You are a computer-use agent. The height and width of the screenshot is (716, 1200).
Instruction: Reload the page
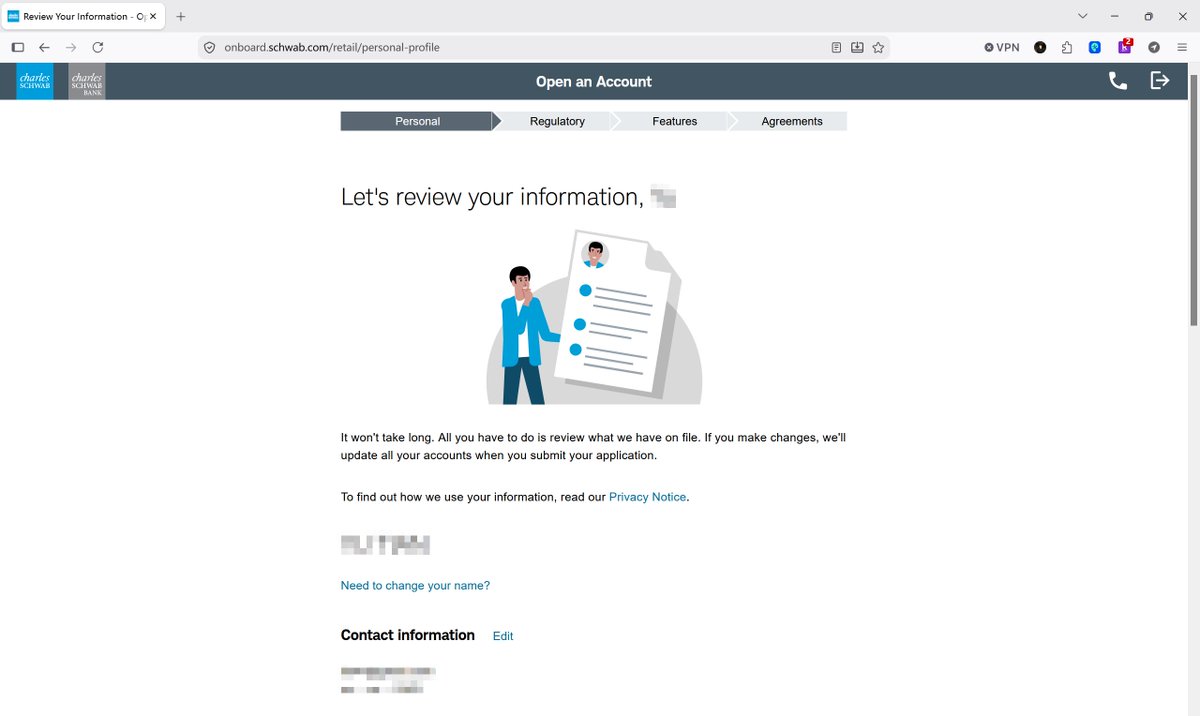point(98,47)
